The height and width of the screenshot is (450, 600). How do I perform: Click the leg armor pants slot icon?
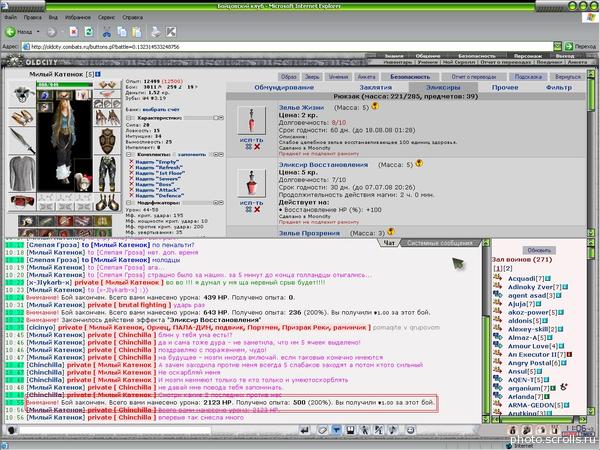point(107,174)
